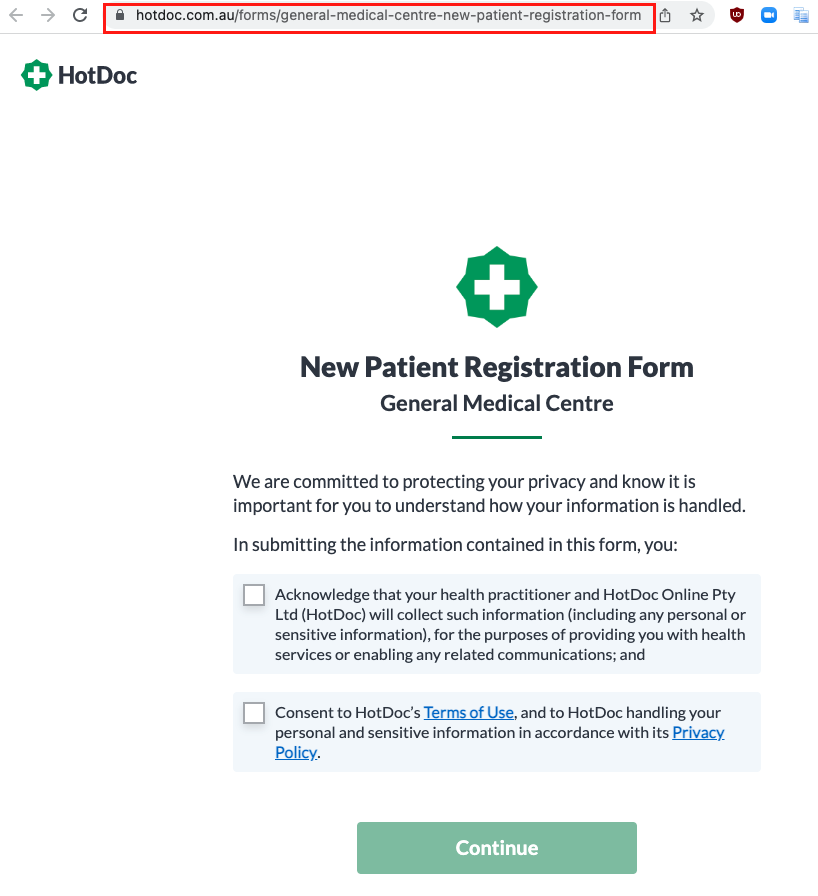The height and width of the screenshot is (896, 818).
Task: Open the Zoom extension icon
Action: 769,15
